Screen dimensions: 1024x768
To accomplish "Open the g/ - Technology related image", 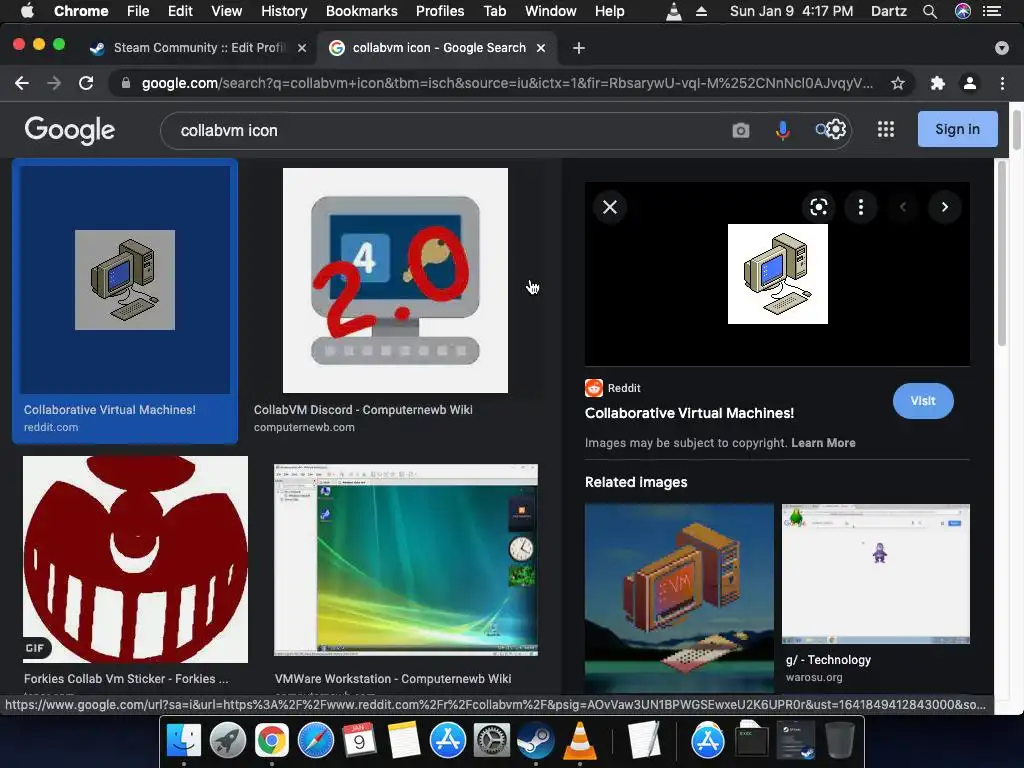I will (x=876, y=573).
